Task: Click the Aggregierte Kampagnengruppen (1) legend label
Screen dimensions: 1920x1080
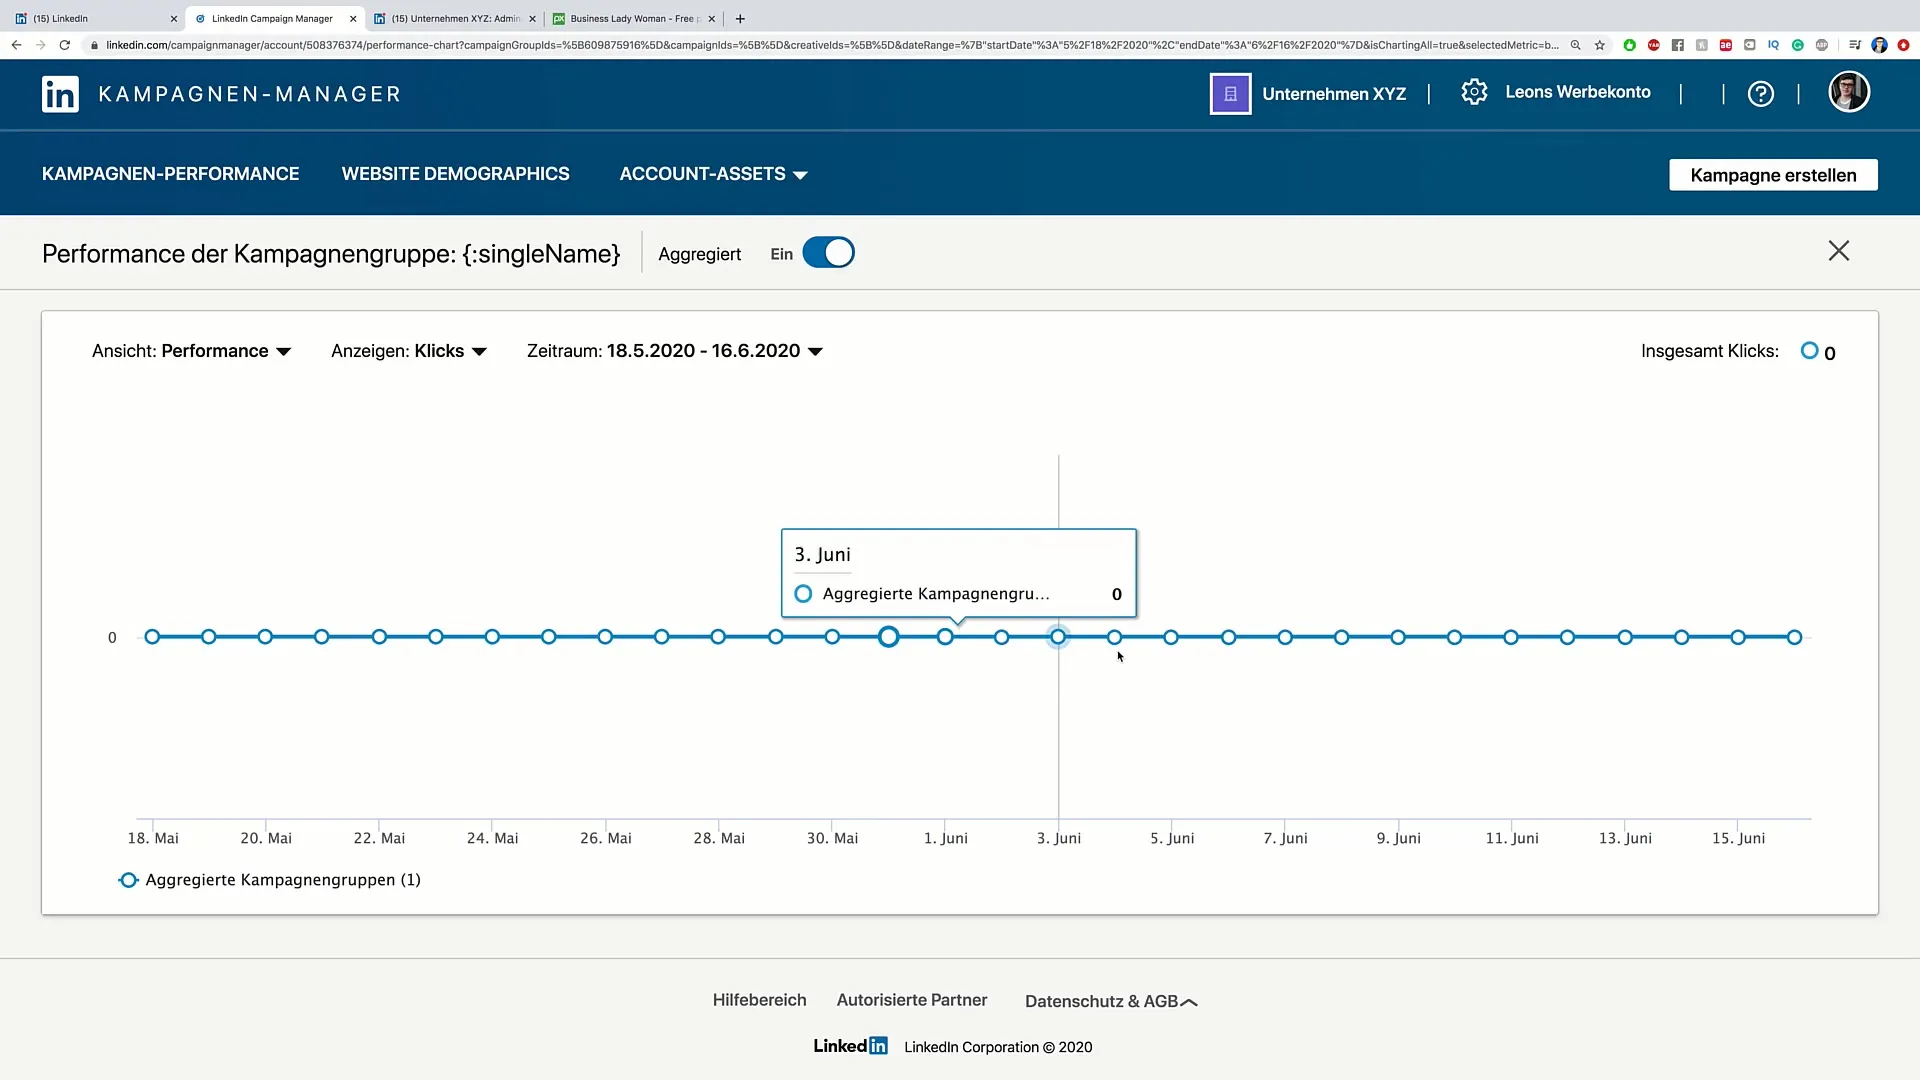Action: [283, 880]
